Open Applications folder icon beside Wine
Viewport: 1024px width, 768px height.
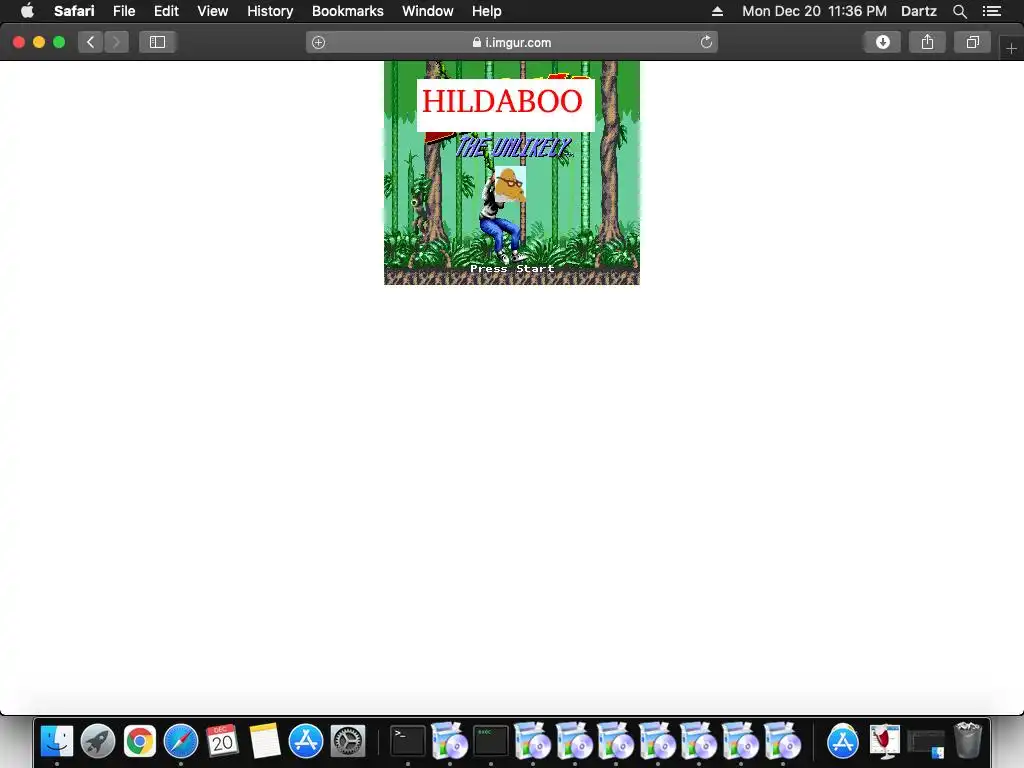[842, 741]
